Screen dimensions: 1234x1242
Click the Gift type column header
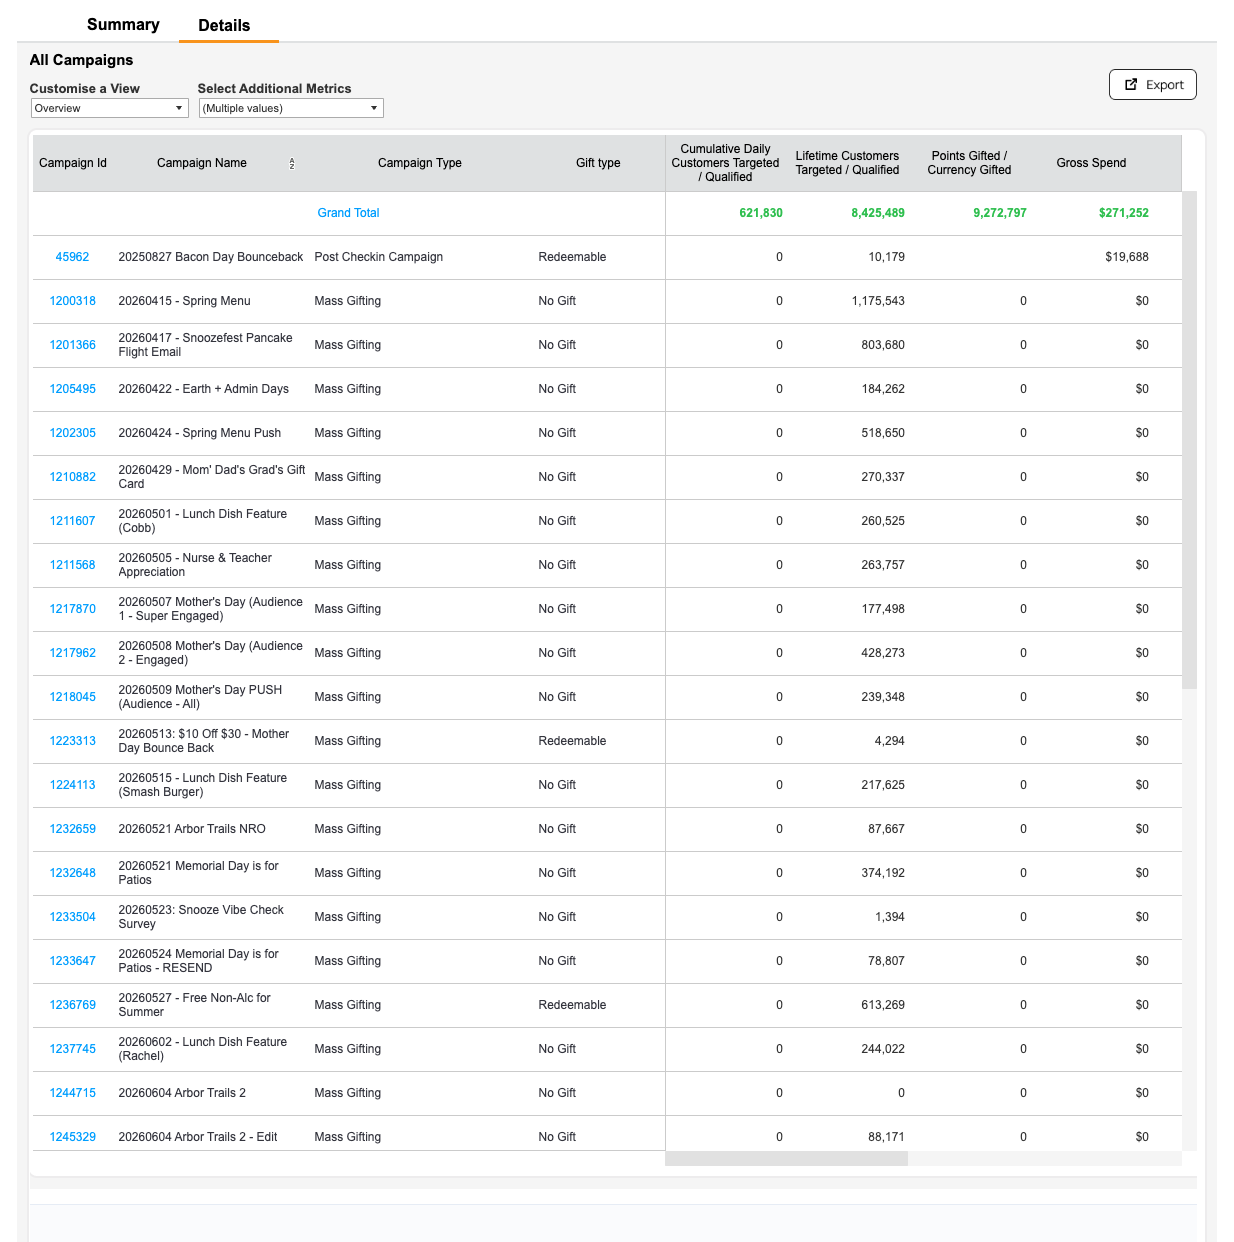coord(598,163)
